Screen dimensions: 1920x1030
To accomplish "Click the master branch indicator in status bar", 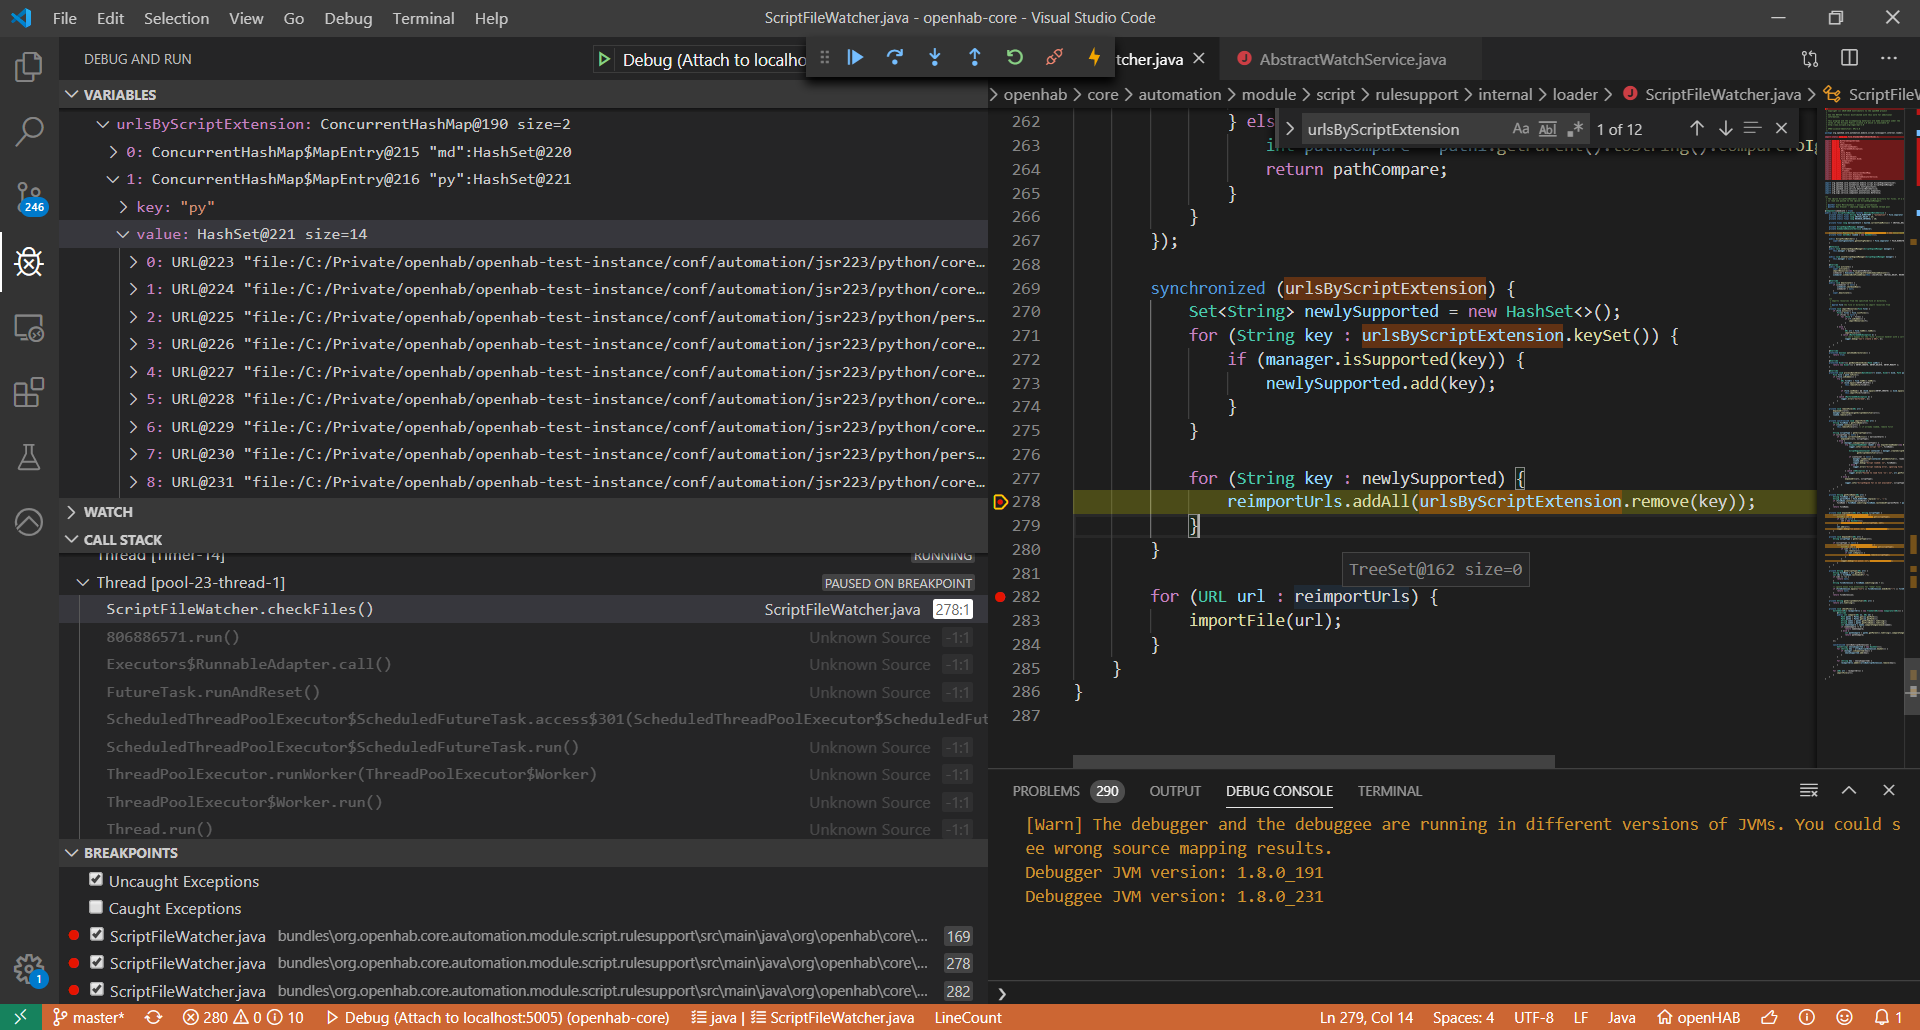I will (x=88, y=1017).
